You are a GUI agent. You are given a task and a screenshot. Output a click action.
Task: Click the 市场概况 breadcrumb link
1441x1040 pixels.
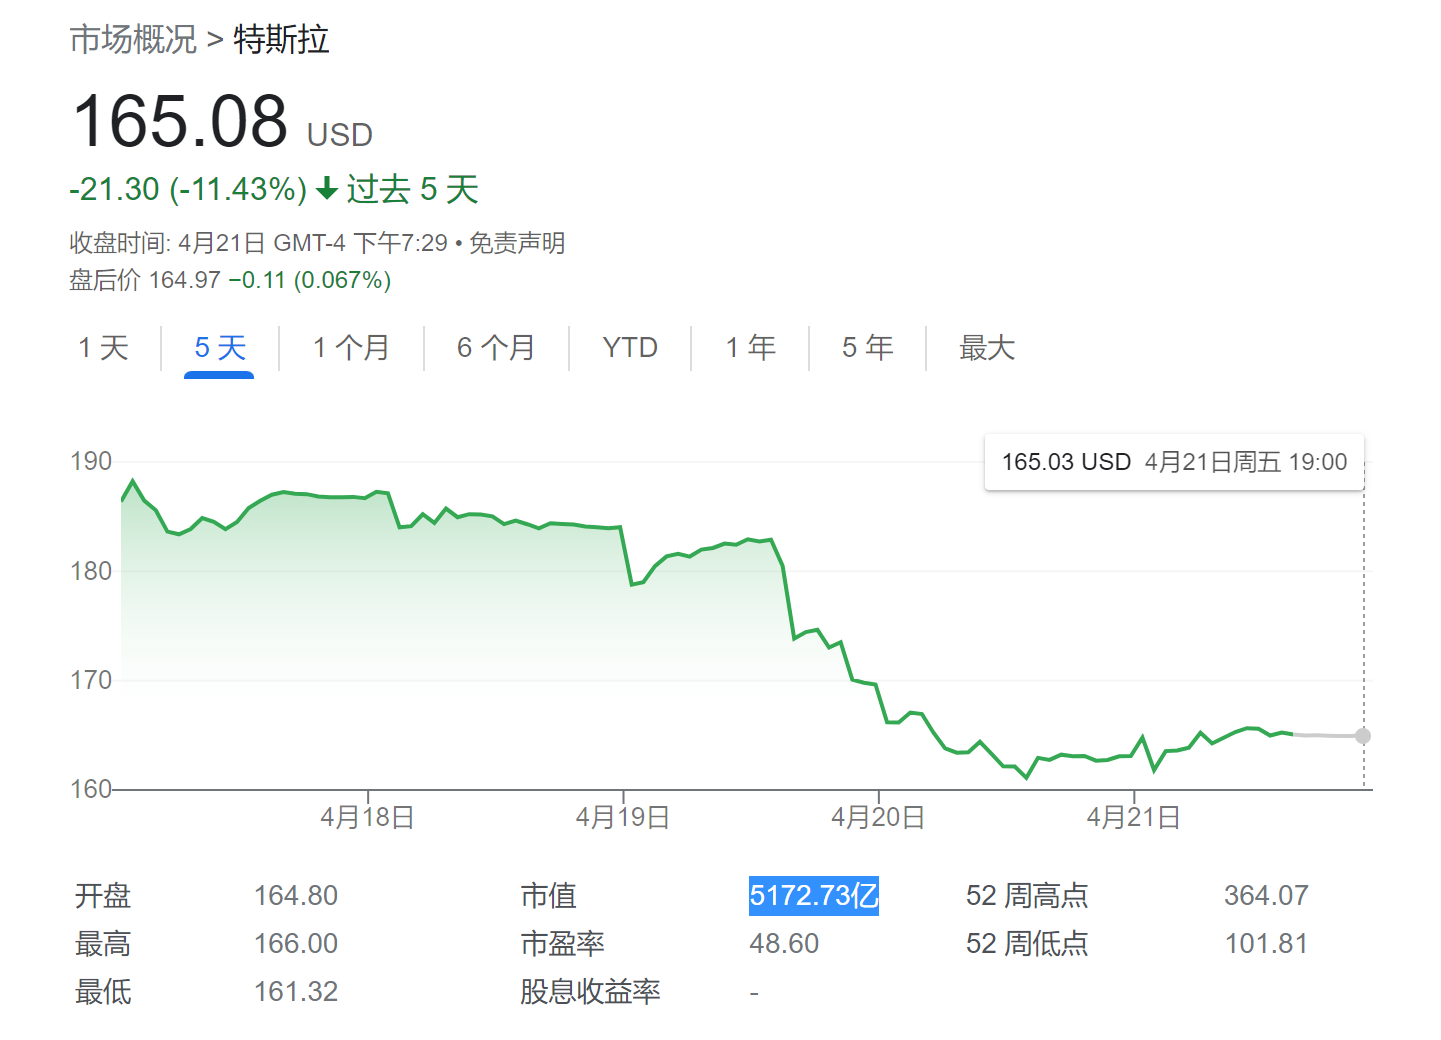click(133, 40)
